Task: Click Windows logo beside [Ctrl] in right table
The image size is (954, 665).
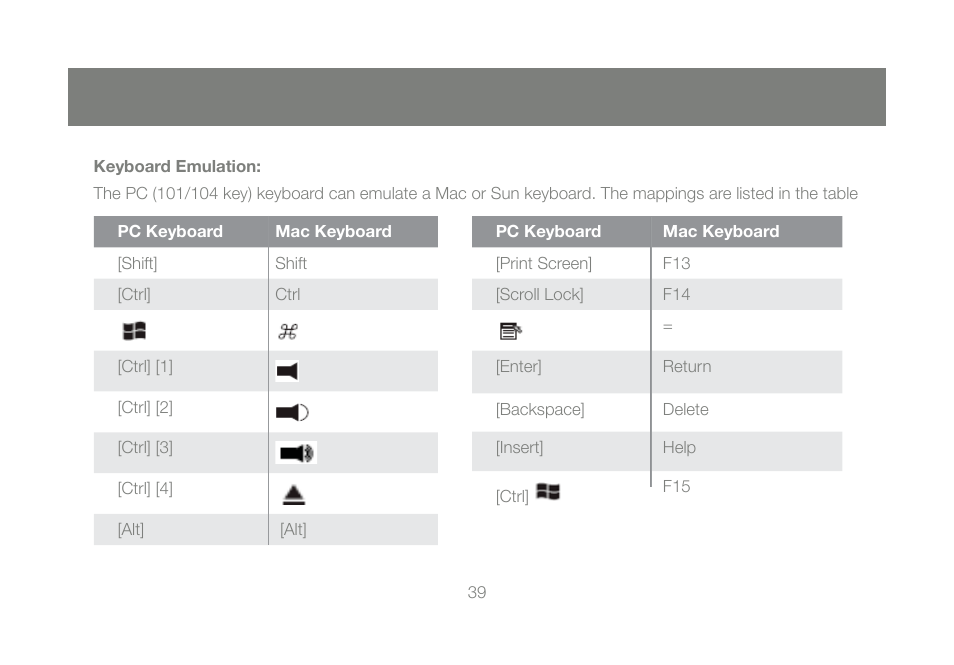Action: (x=548, y=491)
